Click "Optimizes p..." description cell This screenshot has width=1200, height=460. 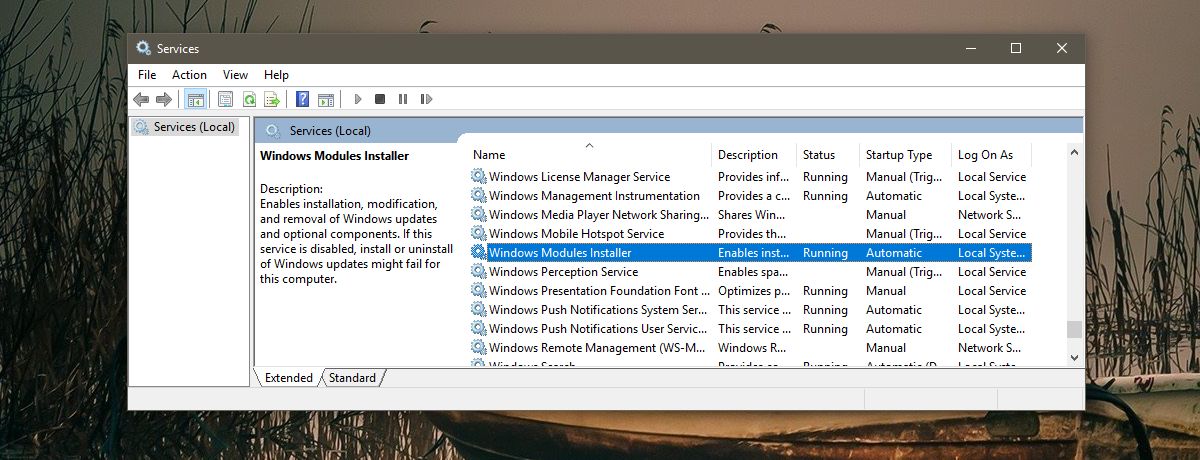pos(753,291)
